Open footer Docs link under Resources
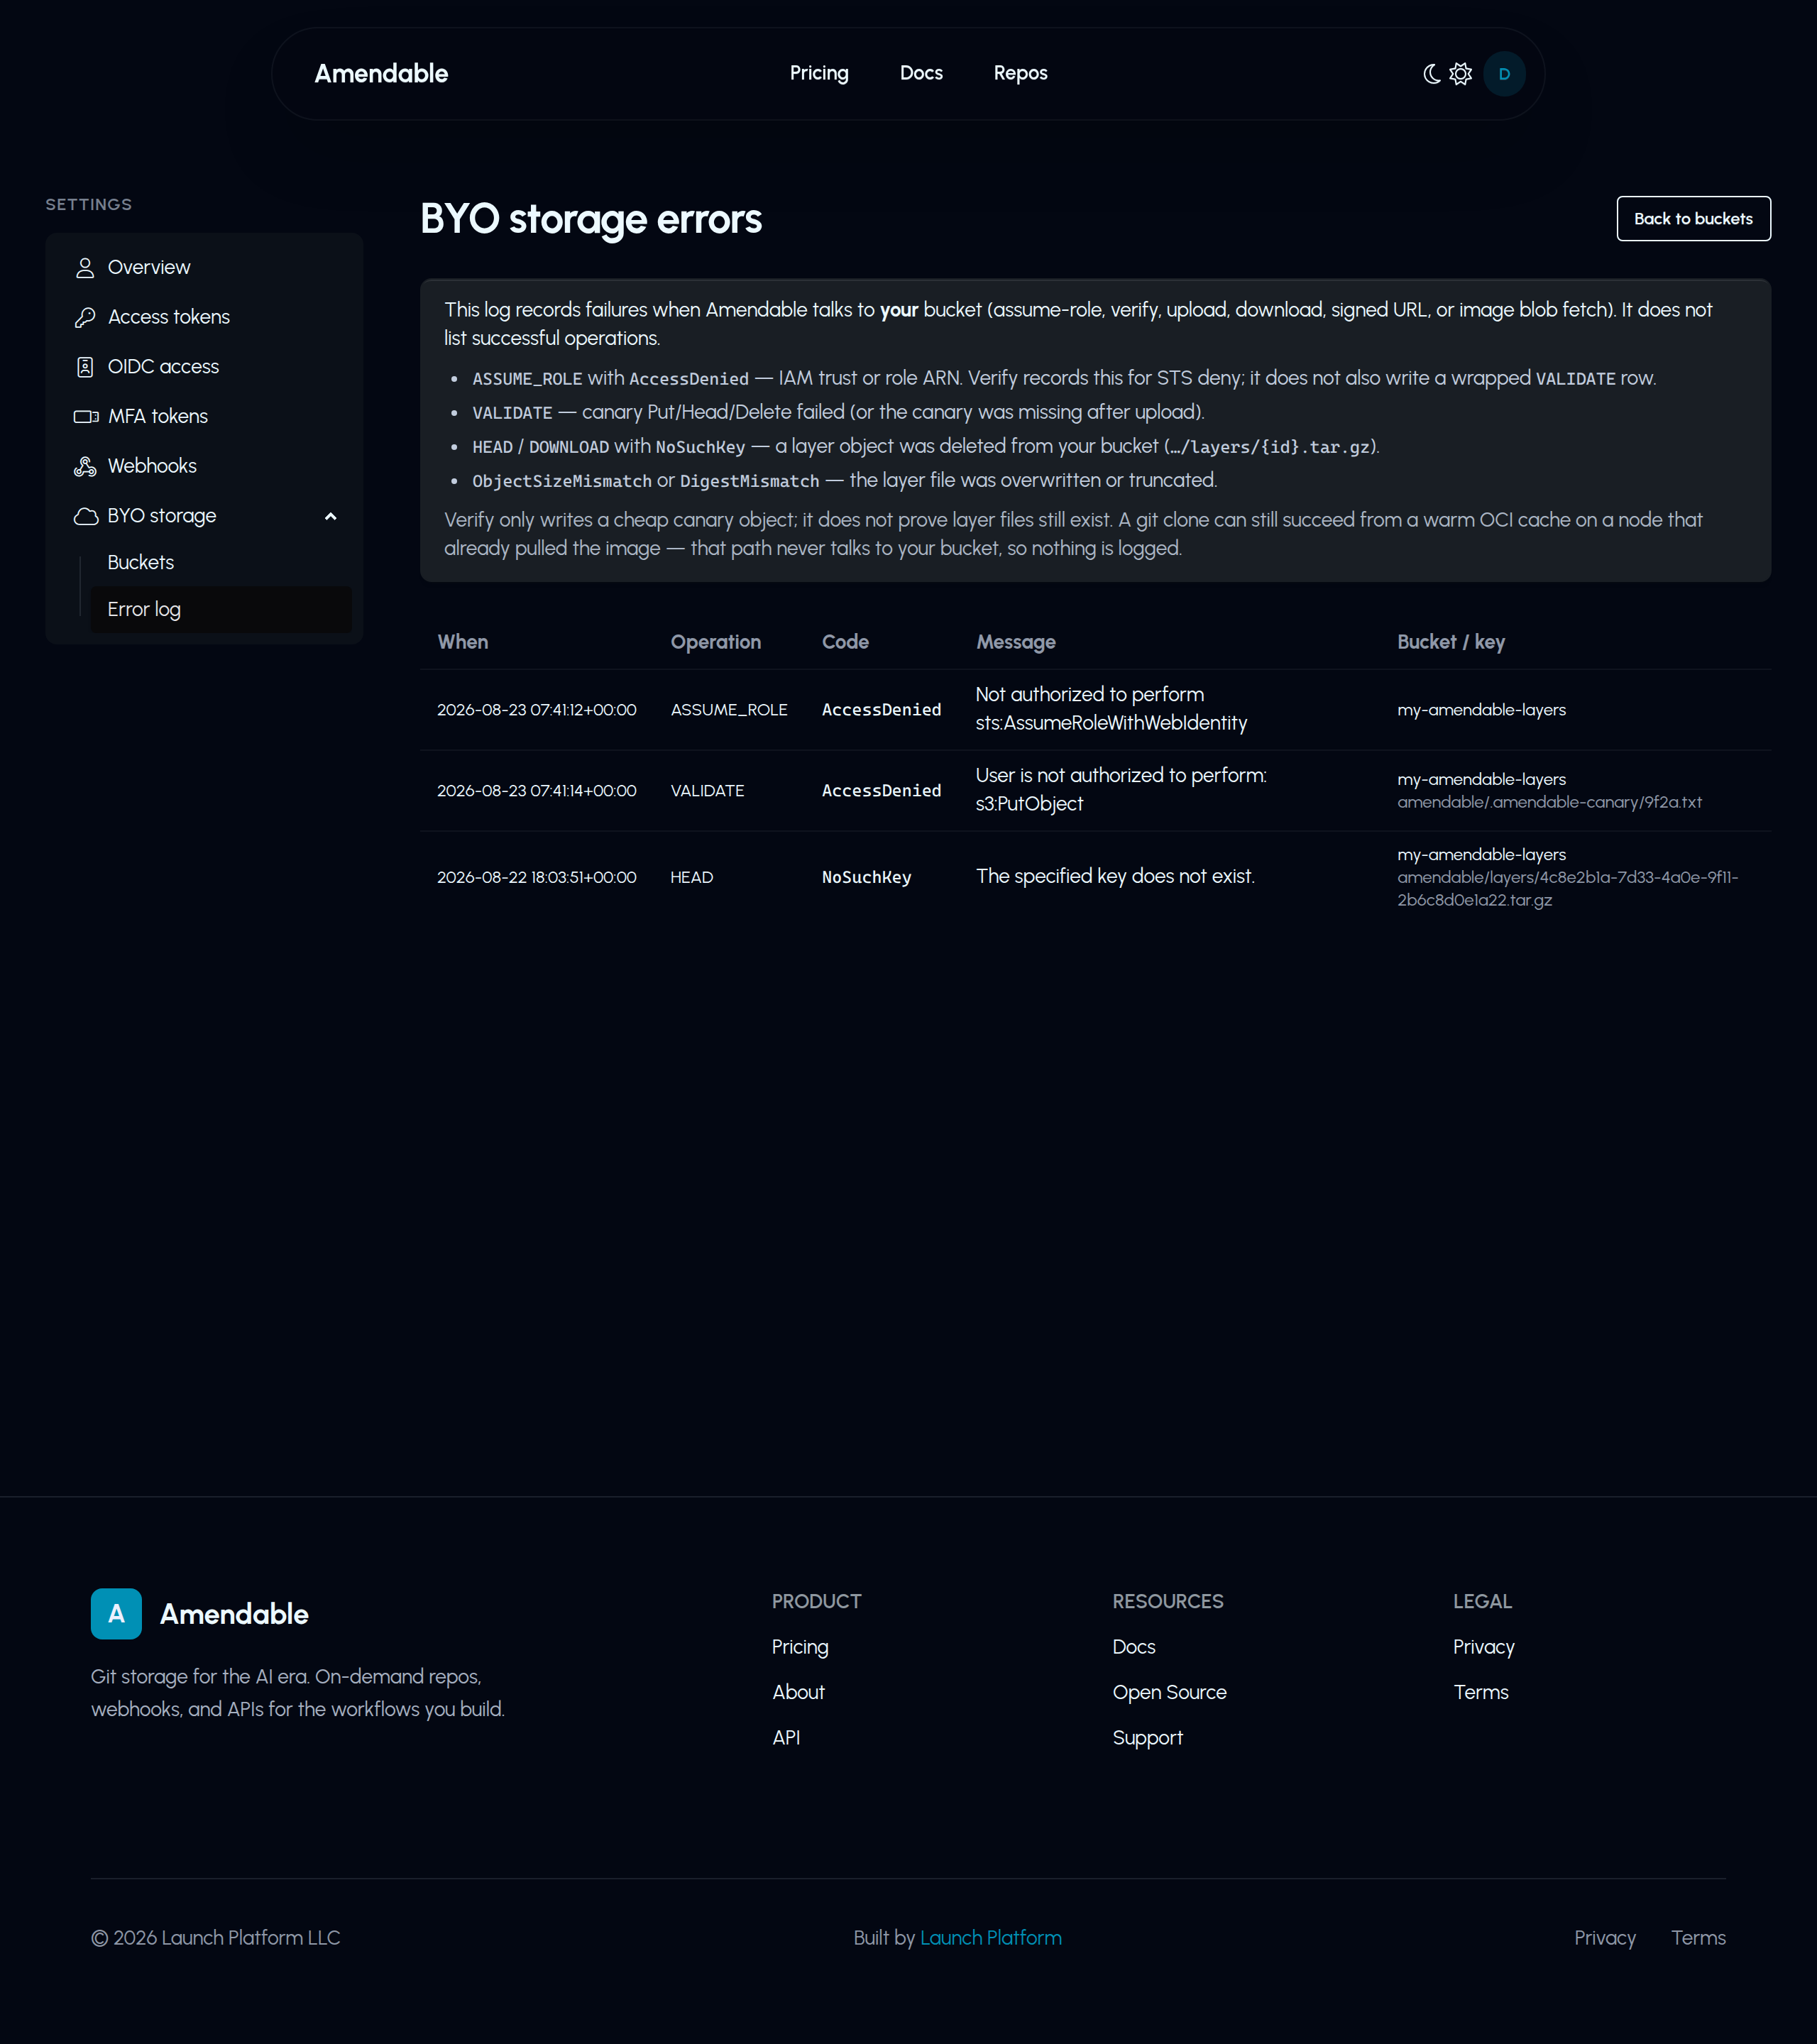Image resolution: width=1817 pixels, height=2044 pixels. click(x=1134, y=1646)
